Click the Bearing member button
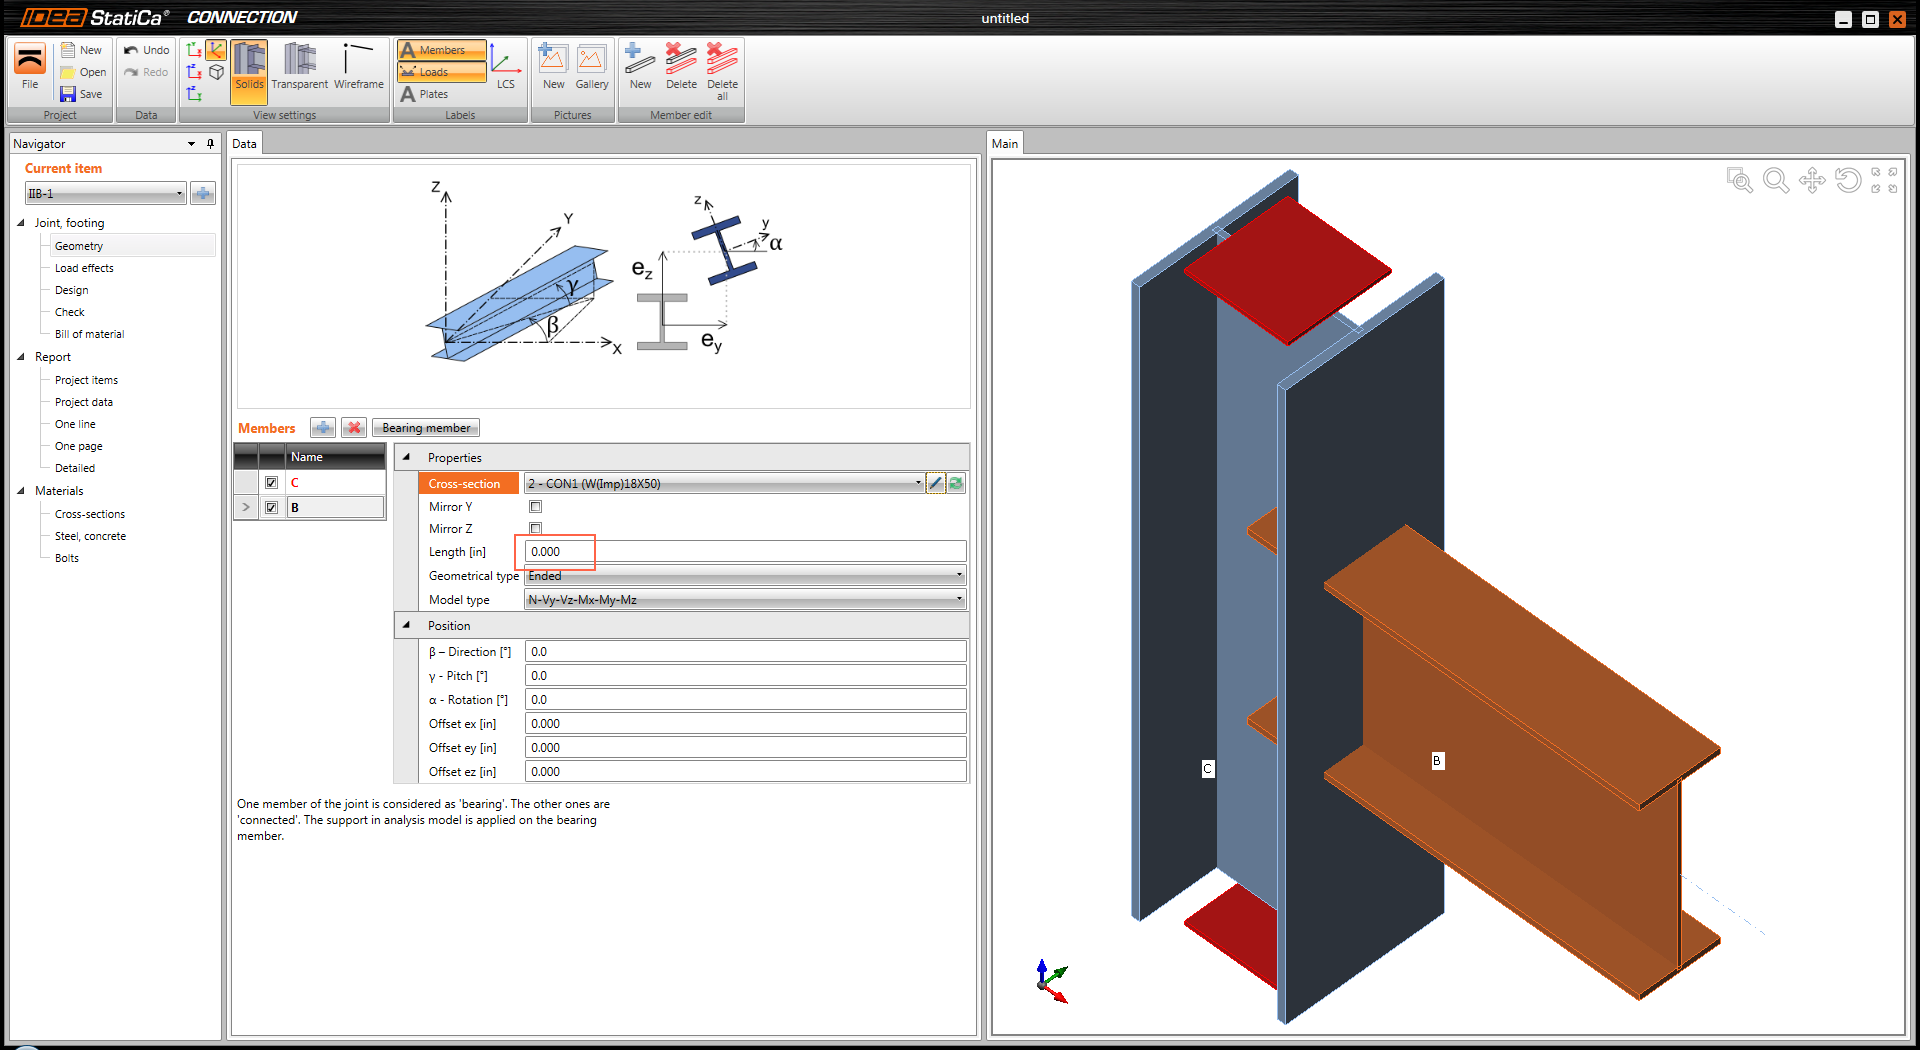 (426, 428)
